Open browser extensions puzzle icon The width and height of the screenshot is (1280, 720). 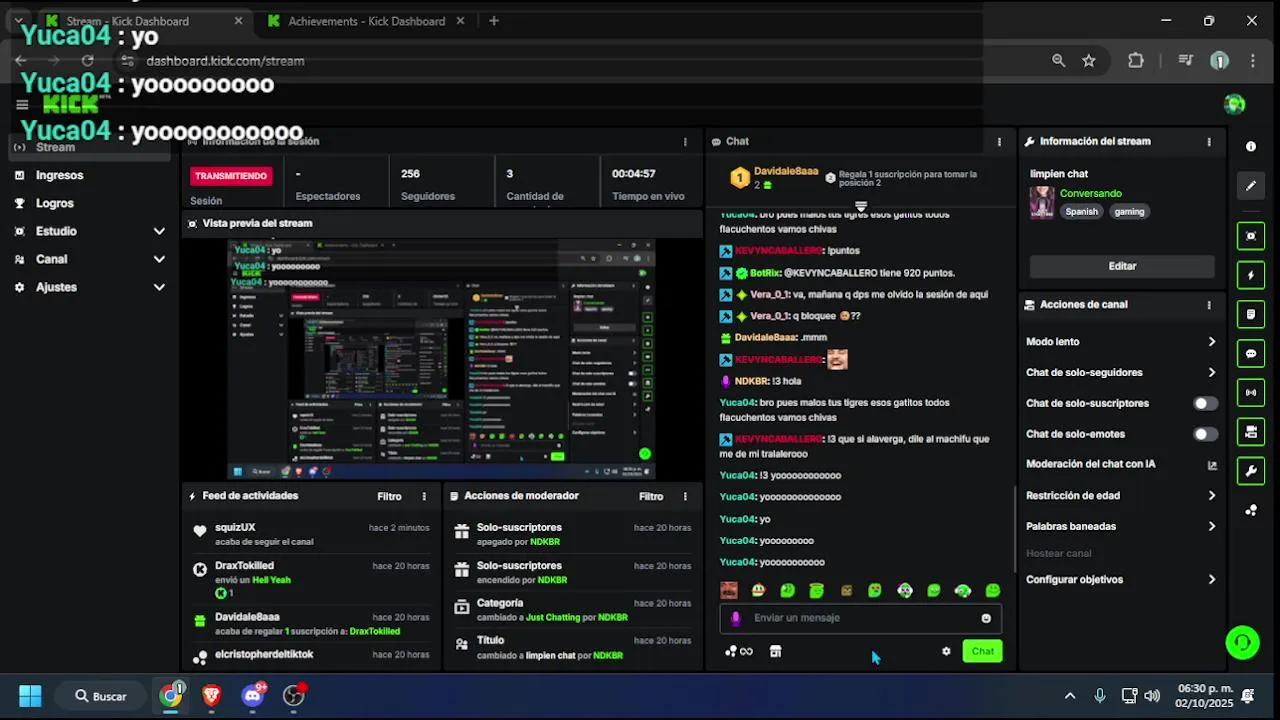pos(1136,61)
